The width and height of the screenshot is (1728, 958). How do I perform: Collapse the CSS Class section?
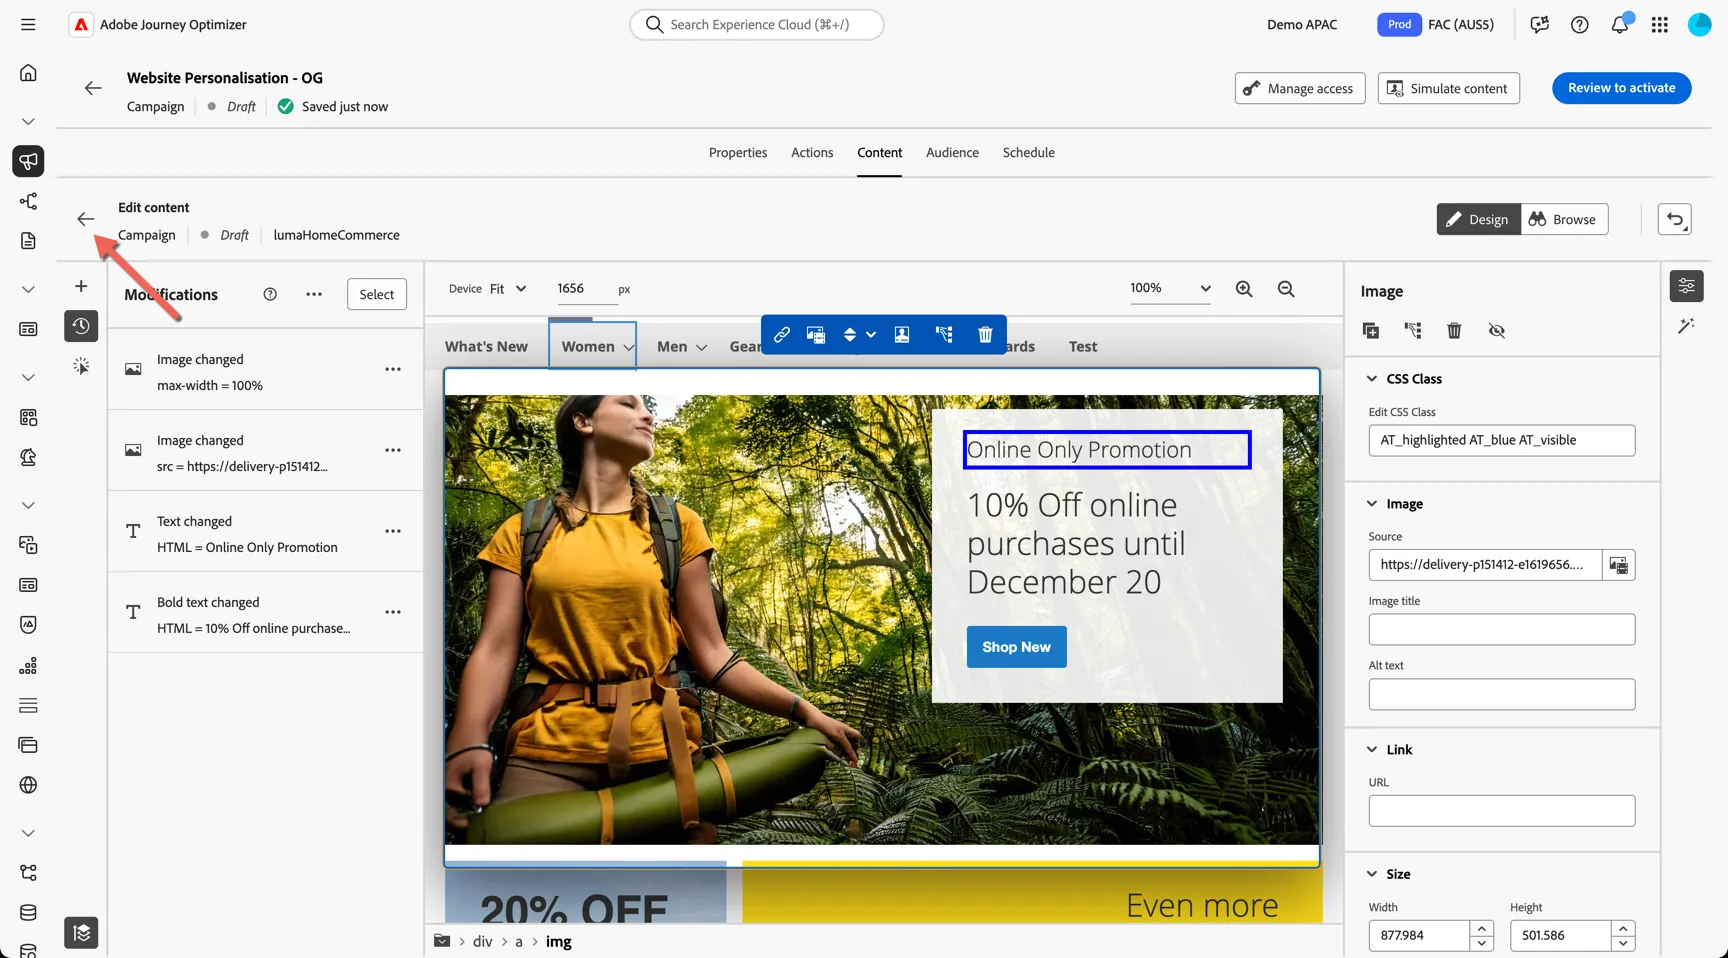click(x=1372, y=379)
